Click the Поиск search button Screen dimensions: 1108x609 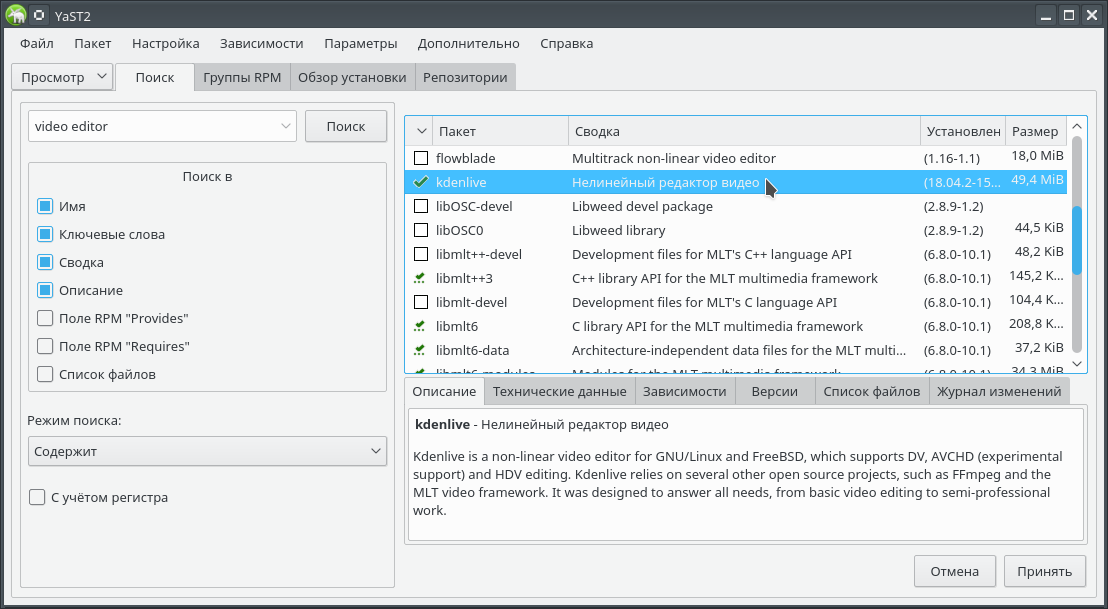pos(346,126)
